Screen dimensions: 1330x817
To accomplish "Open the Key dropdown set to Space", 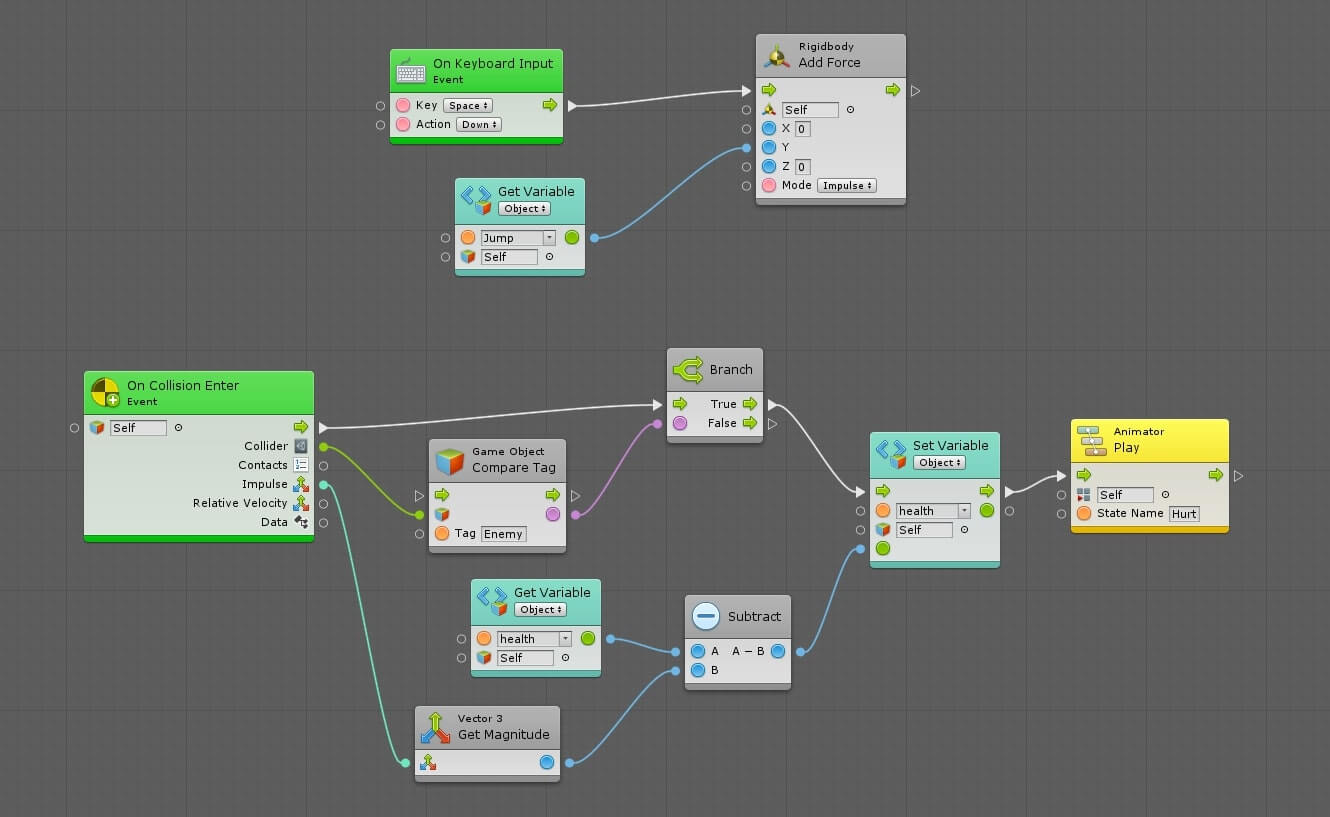I will pos(468,106).
